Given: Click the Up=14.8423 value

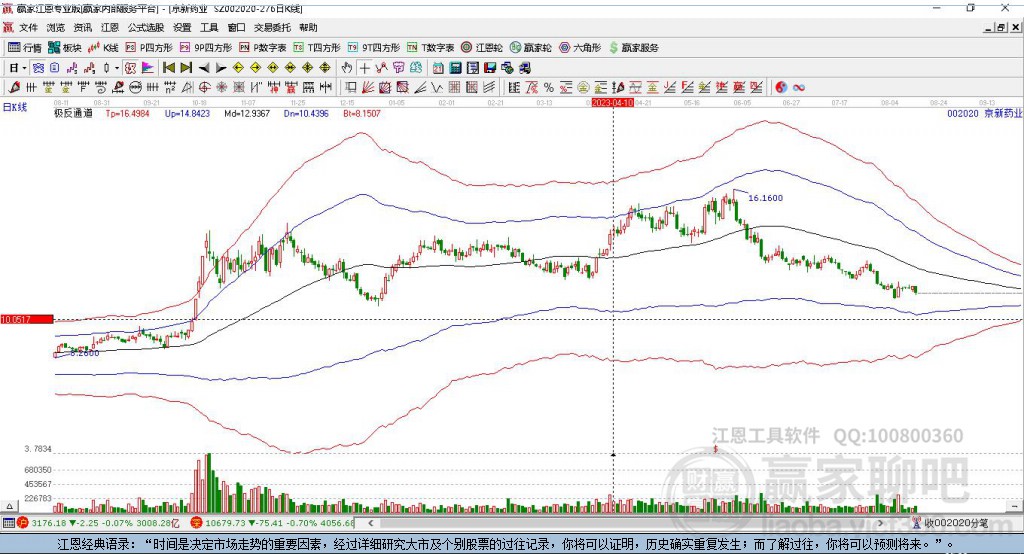Looking at the screenshot, I should [x=187, y=114].
